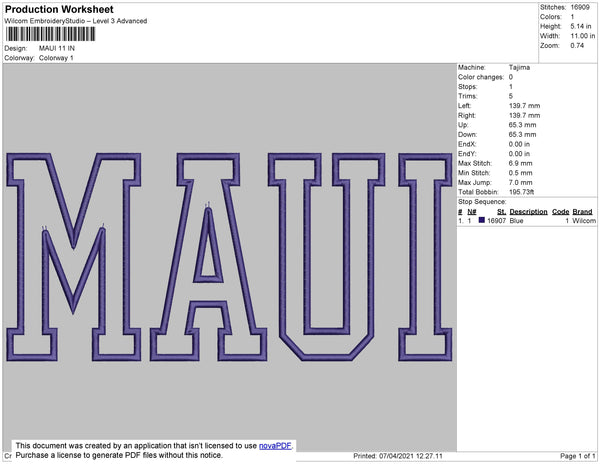The height and width of the screenshot is (464, 600).
Task: Click the Machine value 'Tajima'
Action: pos(519,67)
